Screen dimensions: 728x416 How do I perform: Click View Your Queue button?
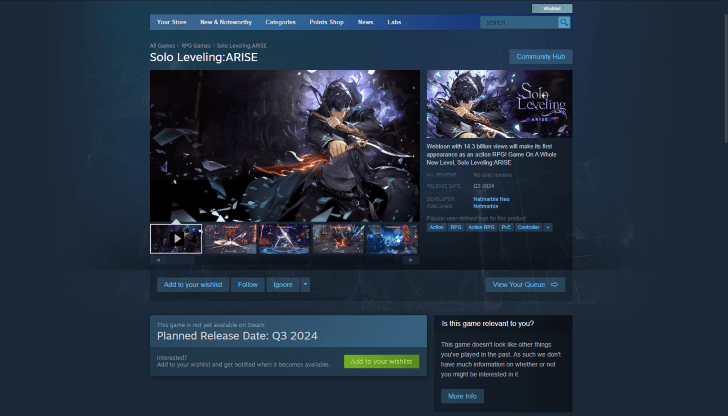tap(526, 285)
